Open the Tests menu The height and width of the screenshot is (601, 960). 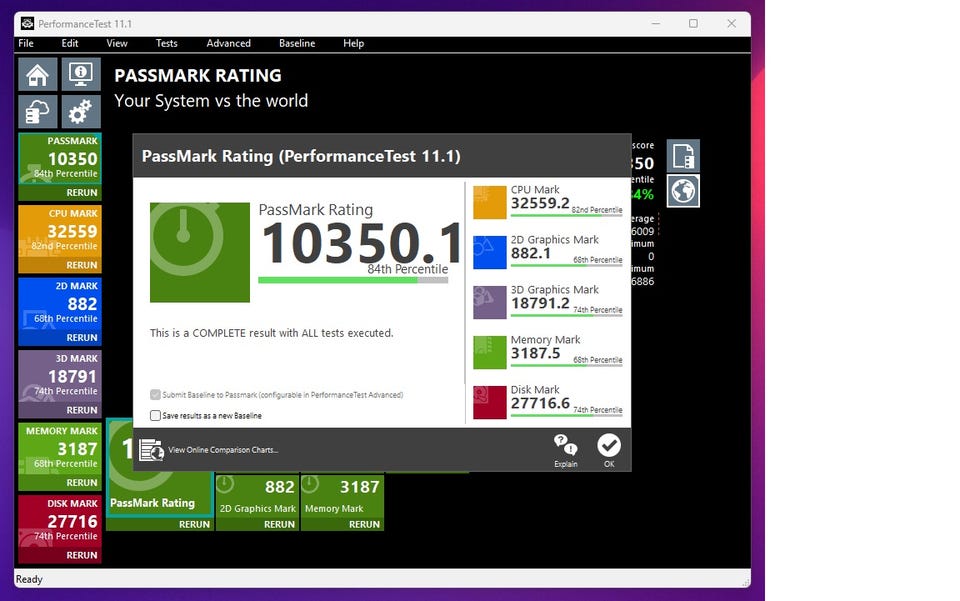coord(167,43)
